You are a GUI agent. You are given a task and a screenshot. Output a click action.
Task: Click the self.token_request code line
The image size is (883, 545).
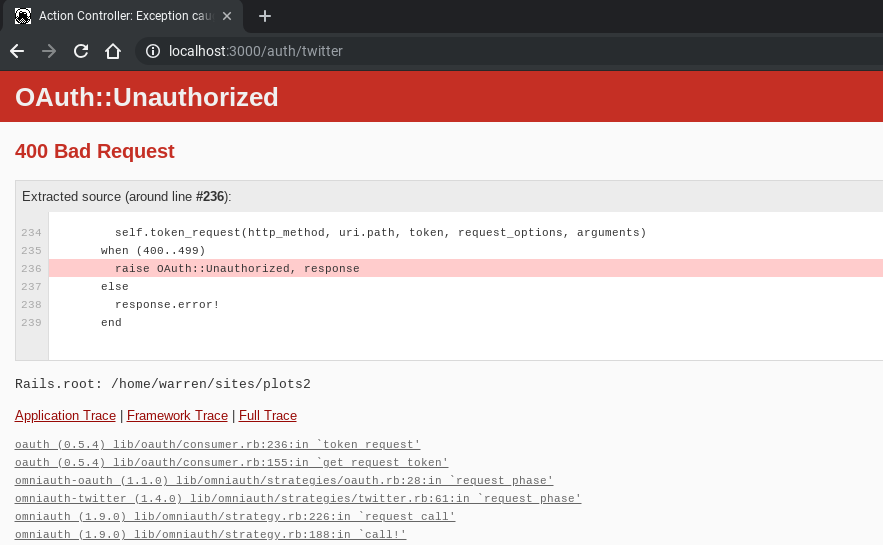(381, 233)
